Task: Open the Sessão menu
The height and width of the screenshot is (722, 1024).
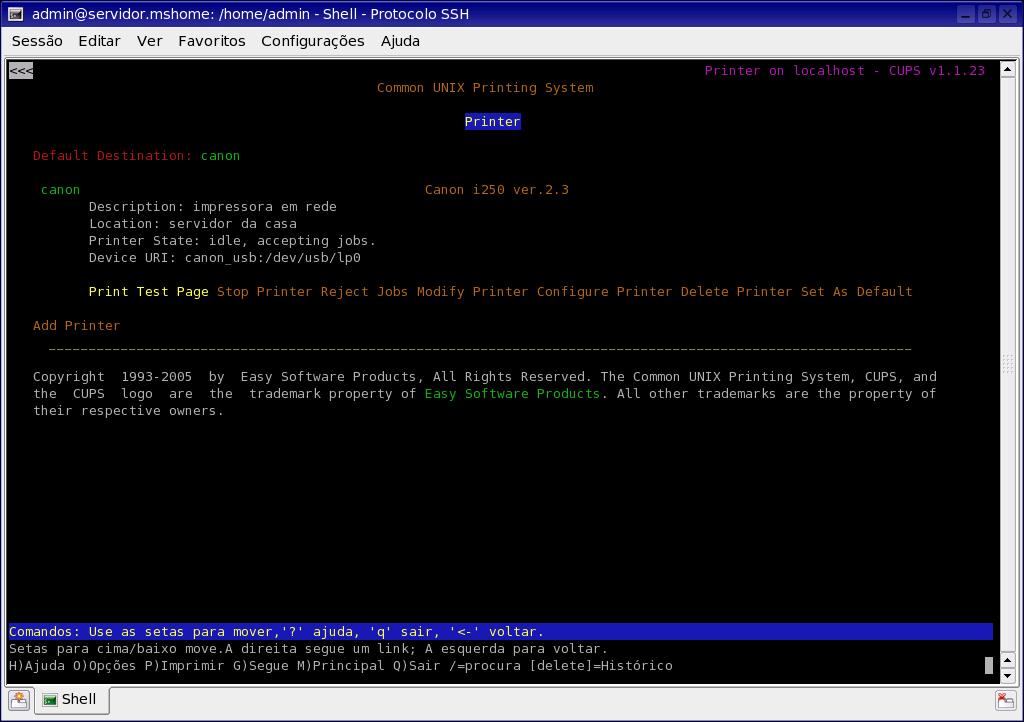Action: pyautogui.click(x=37, y=41)
